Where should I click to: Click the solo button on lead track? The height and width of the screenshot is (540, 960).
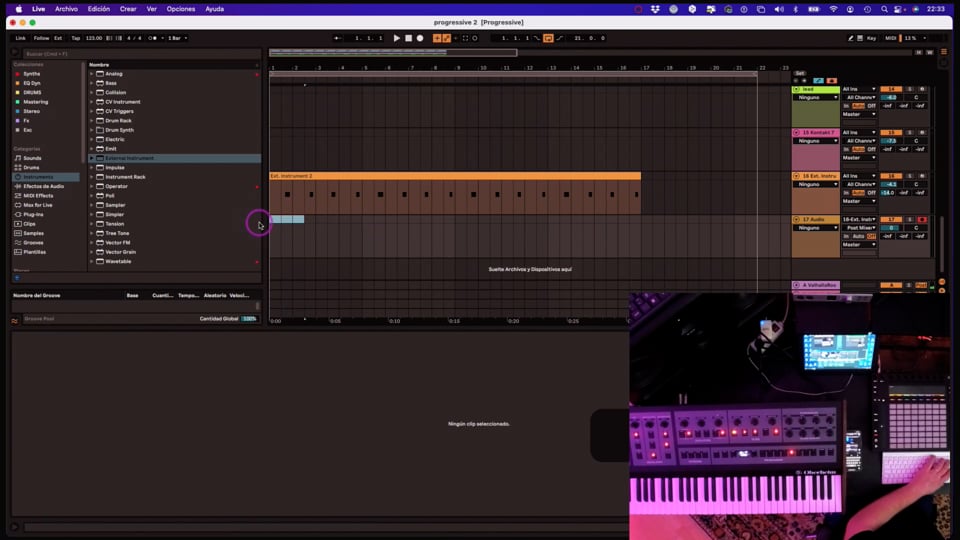[x=910, y=89]
